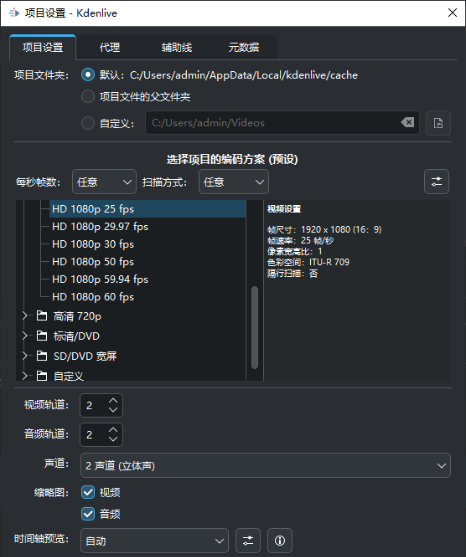This screenshot has height=557, width=466.
Task: Show timeline preview info icon
Action: tap(280, 541)
